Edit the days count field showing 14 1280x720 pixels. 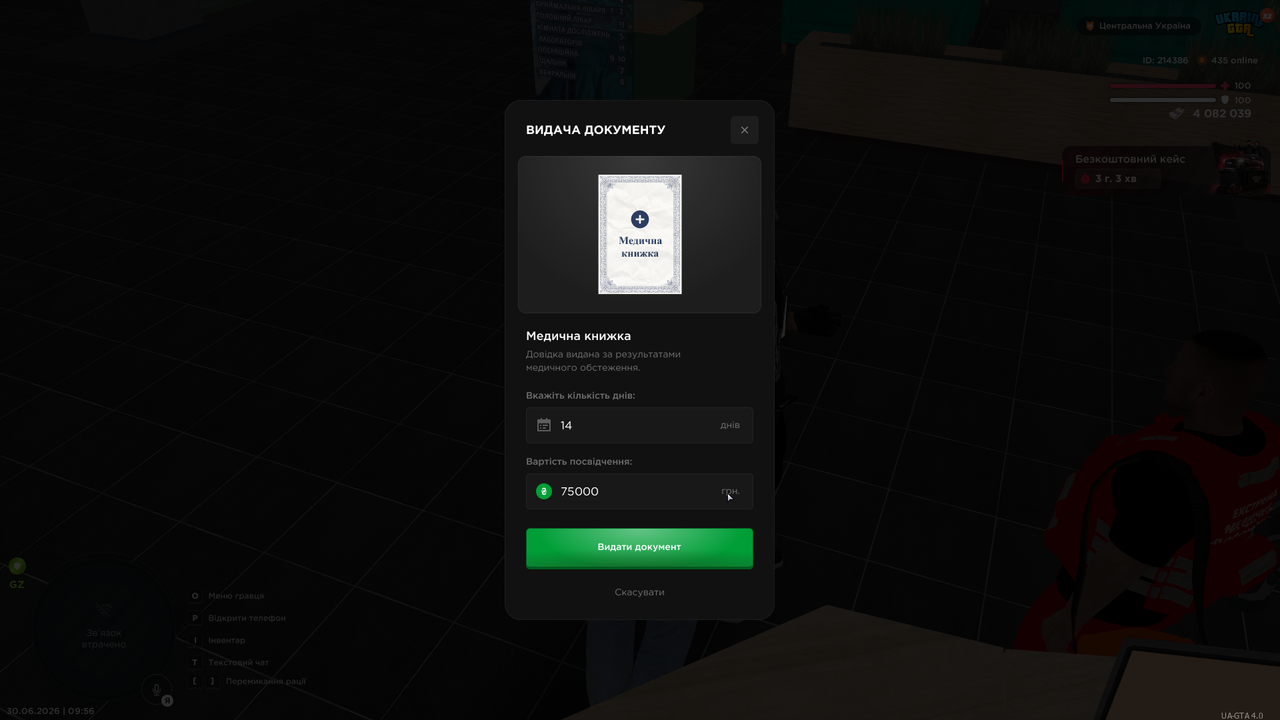(x=639, y=425)
